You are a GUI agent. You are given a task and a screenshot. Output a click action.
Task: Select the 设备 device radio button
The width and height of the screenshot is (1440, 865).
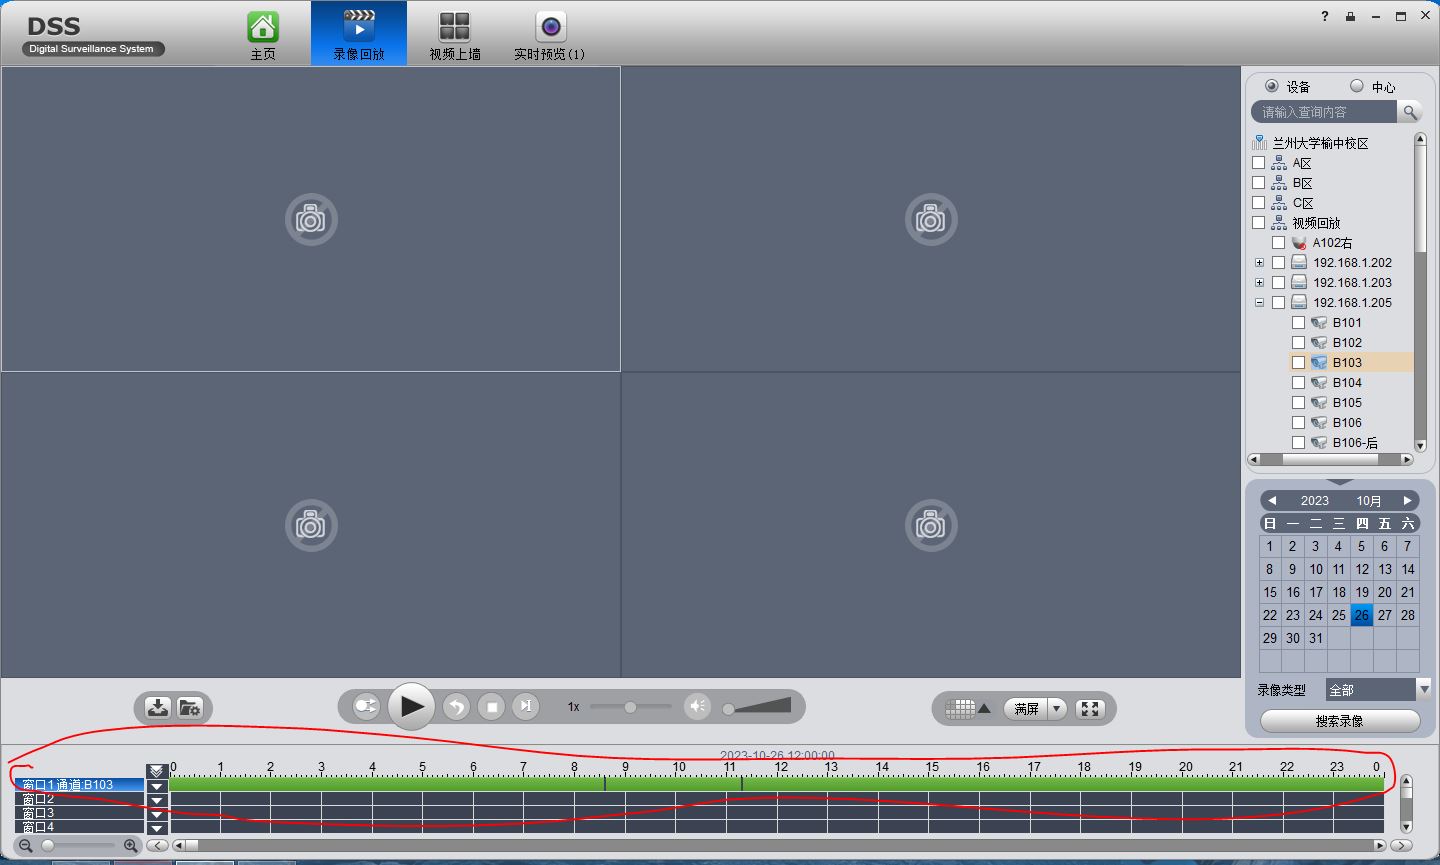1272,86
